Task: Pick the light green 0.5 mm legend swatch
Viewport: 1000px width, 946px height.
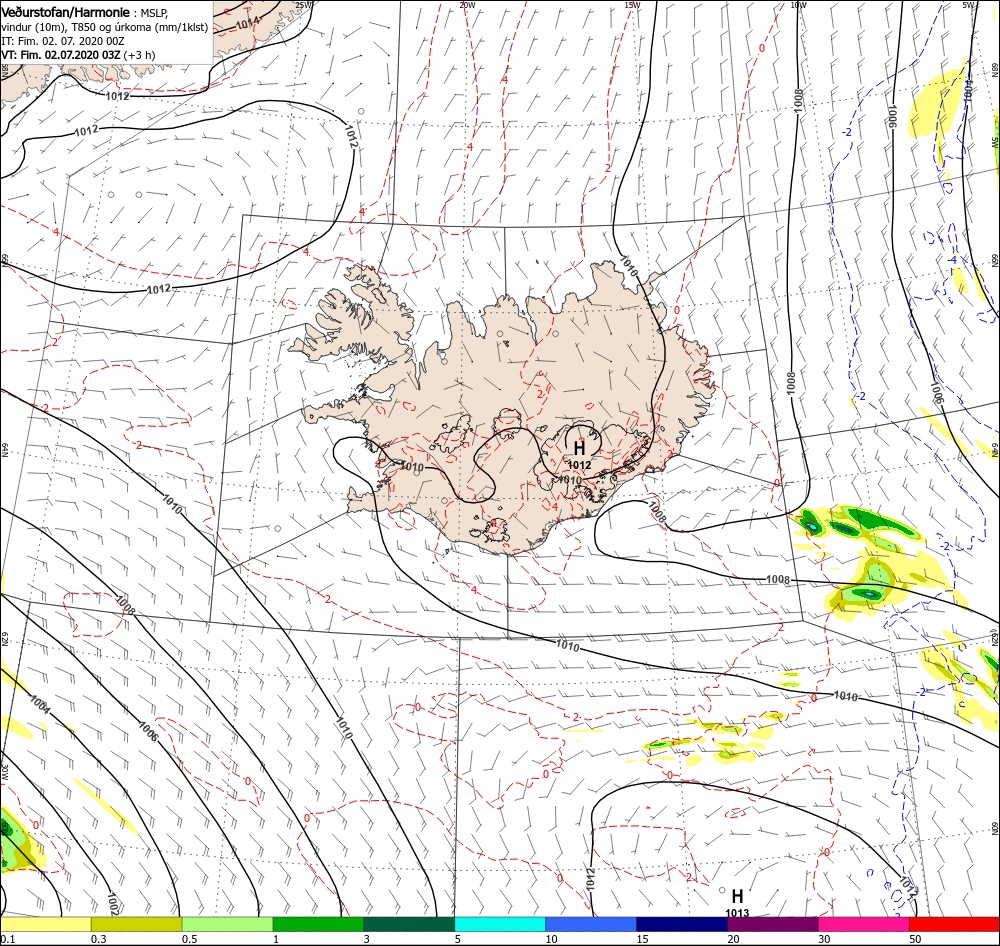Action: coord(227,924)
